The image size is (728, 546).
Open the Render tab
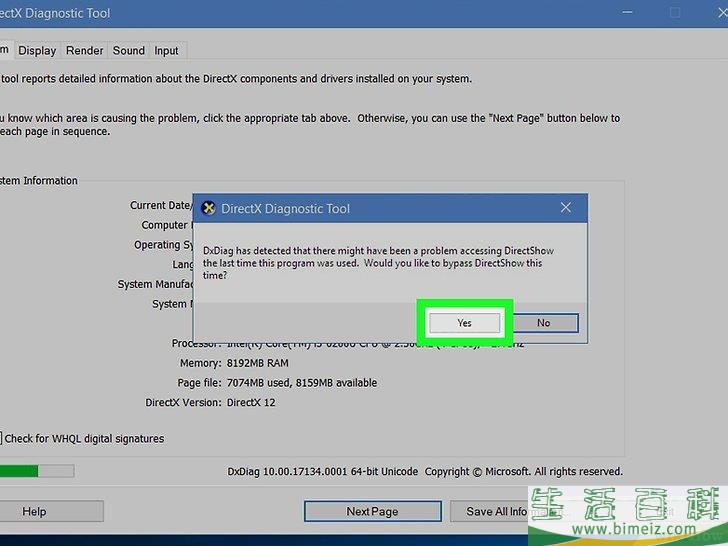(x=85, y=51)
